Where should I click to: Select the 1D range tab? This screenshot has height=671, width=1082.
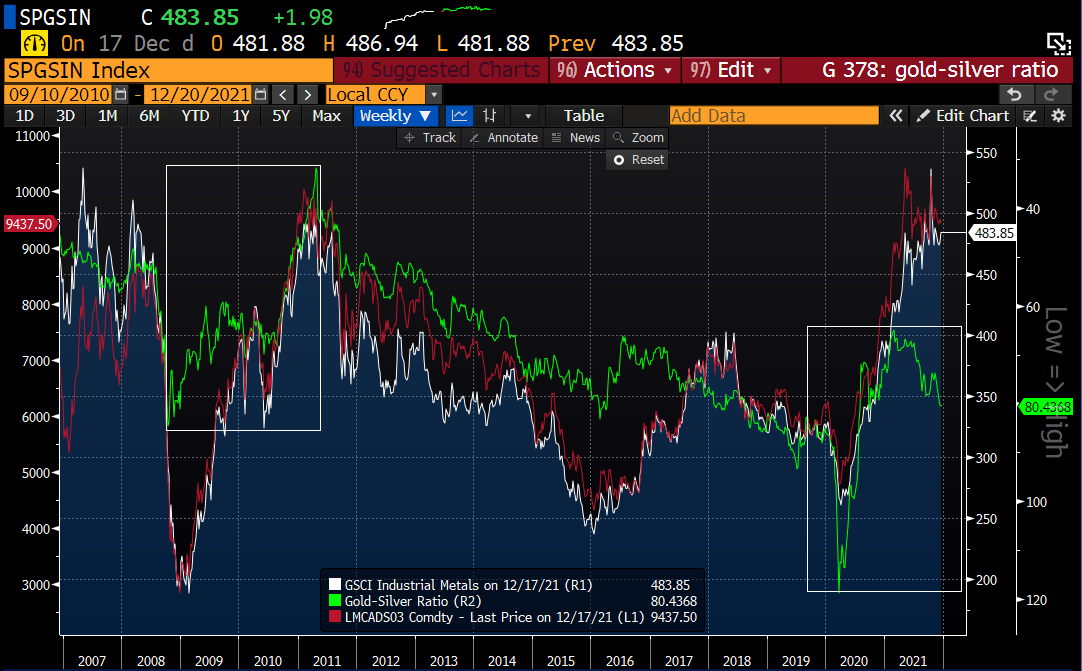tap(25, 116)
